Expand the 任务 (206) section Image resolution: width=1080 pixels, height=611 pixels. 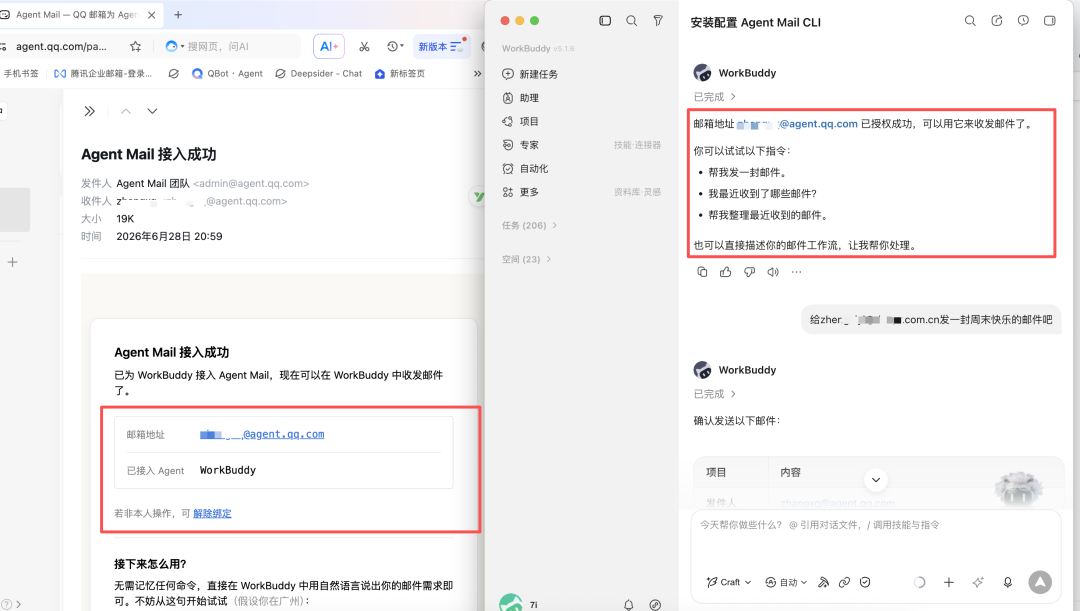click(x=529, y=225)
